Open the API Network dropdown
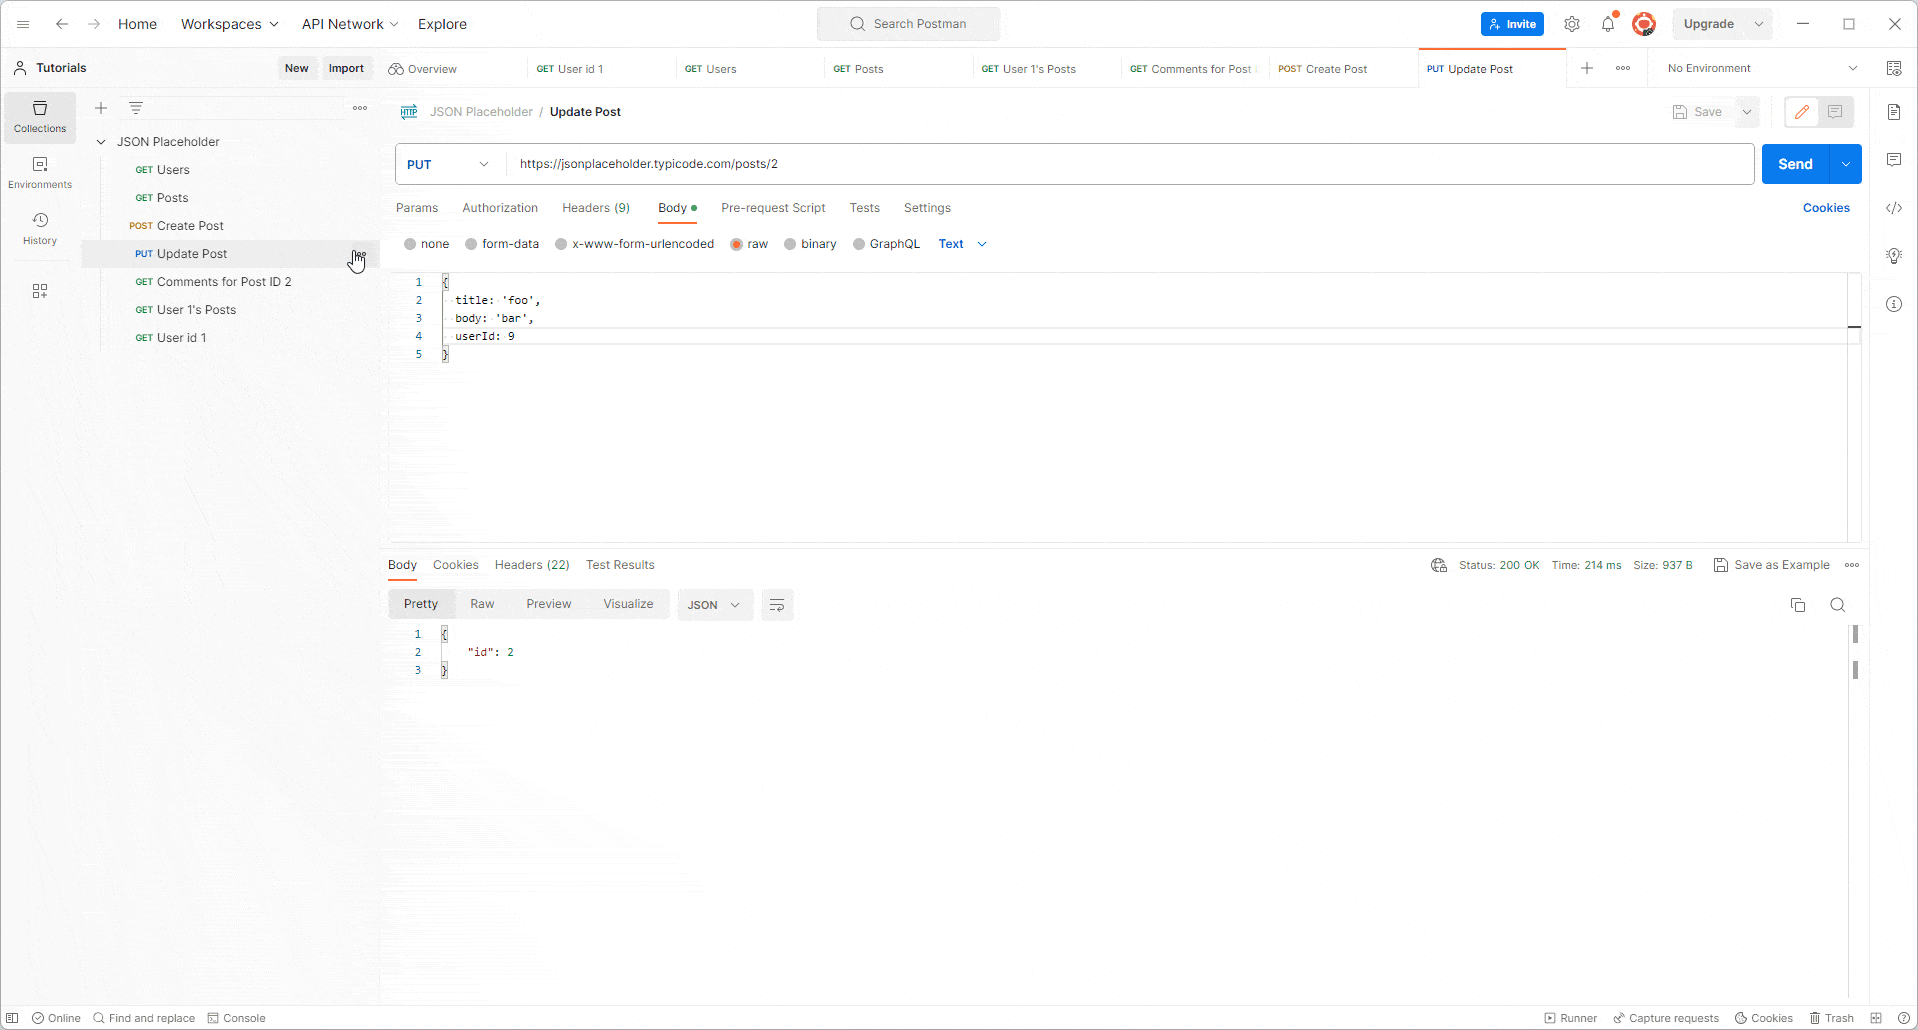 (350, 24)
